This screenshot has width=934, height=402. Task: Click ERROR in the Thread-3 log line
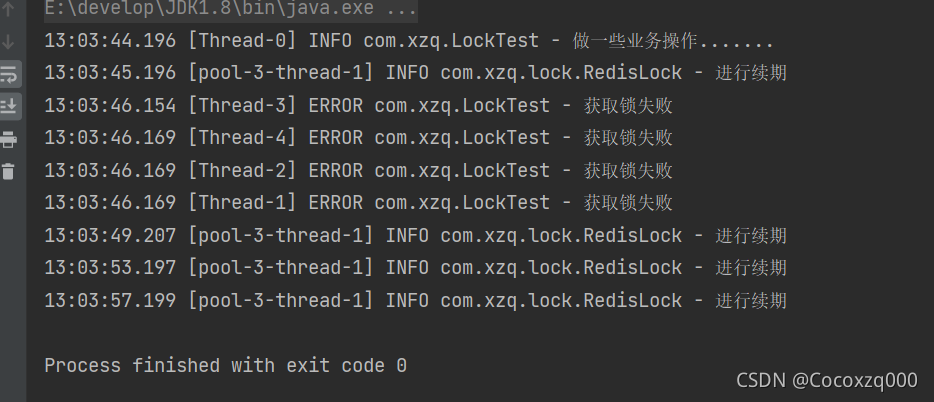(335, 105)
